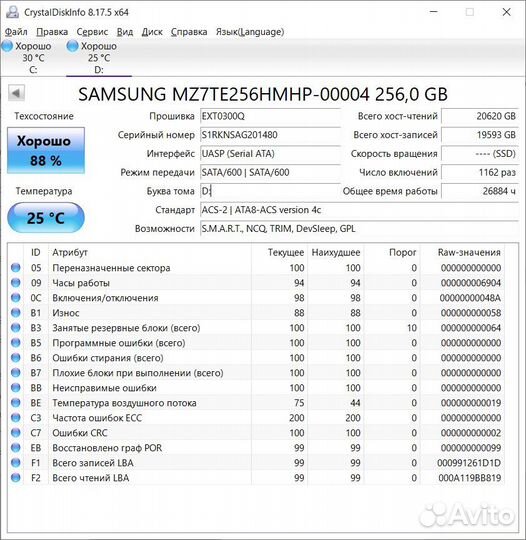Click total host reads value 20620 GB
The image size is (526, 540).
[x=480, y=116]
